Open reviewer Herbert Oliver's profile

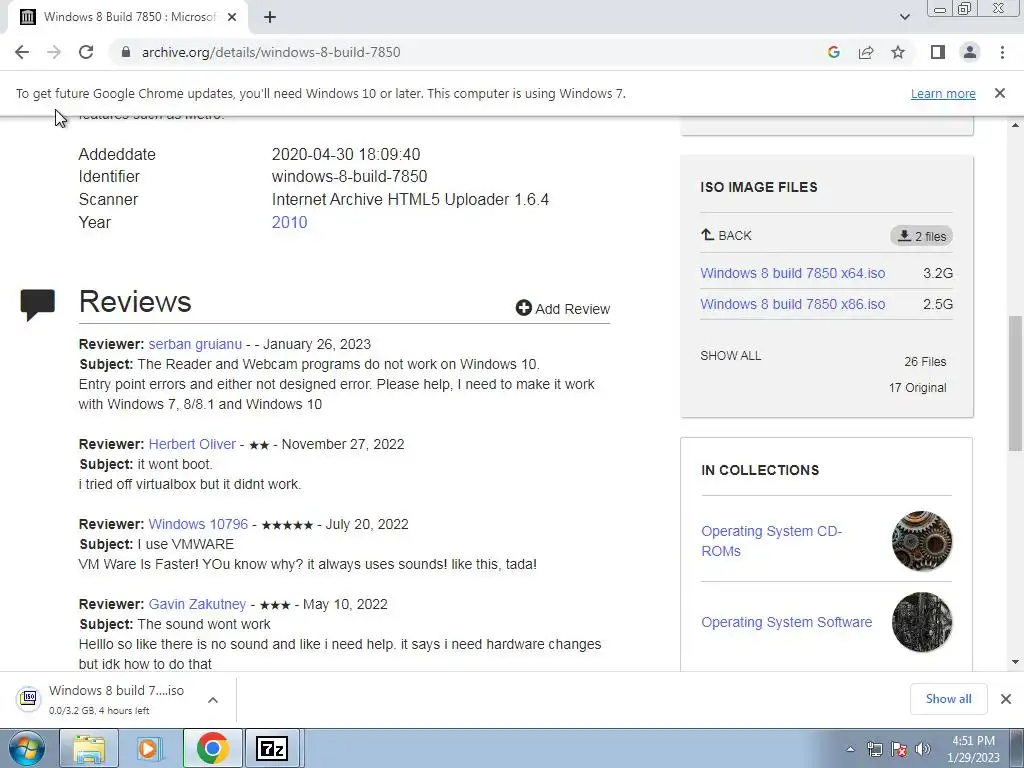(192, 444)
